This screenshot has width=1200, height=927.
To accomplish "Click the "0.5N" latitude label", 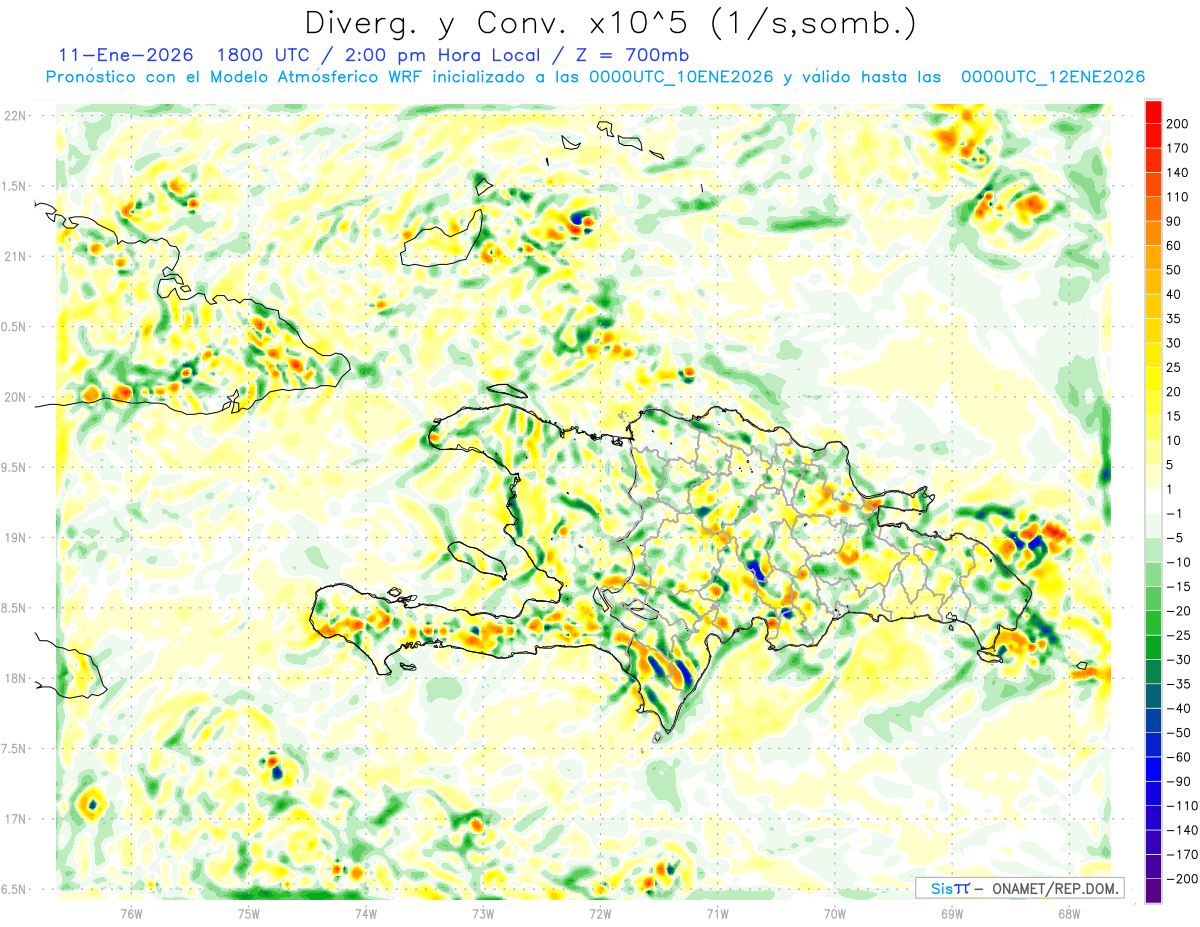I will coord(15,327).
